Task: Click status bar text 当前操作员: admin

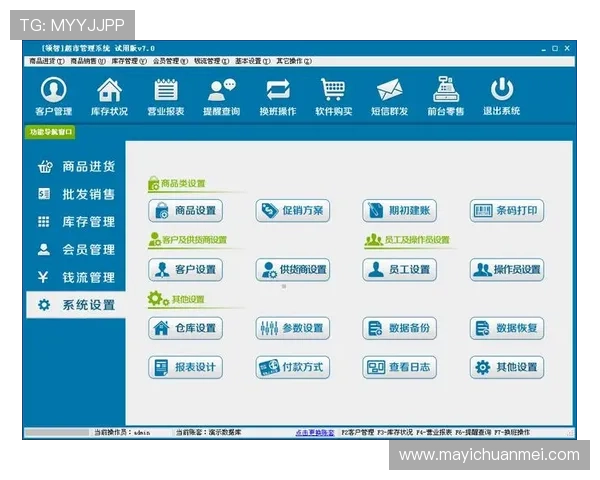Action: coord(122,433)
